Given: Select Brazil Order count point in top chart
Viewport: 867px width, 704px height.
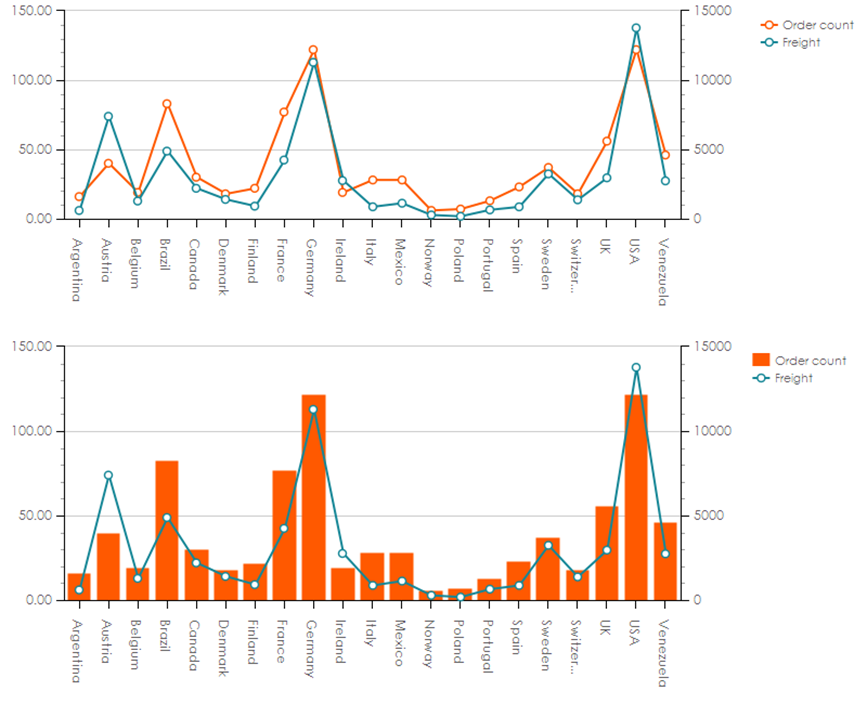Looking at the screenshot, I should (167, 104).
